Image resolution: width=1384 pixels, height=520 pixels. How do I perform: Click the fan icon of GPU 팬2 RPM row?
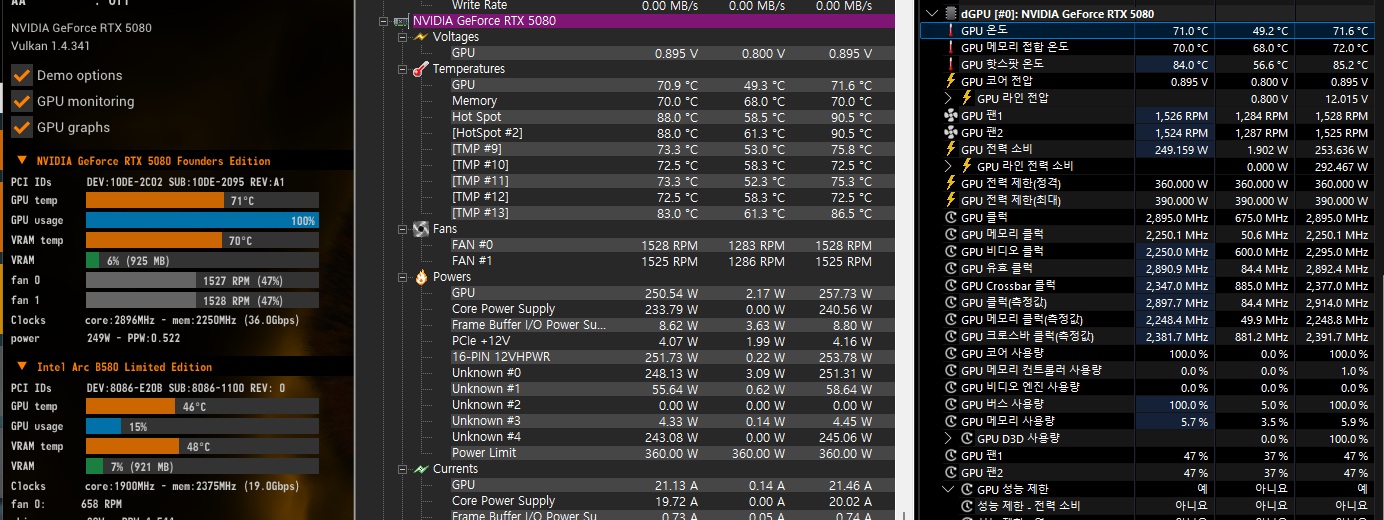tap(950, 132)
